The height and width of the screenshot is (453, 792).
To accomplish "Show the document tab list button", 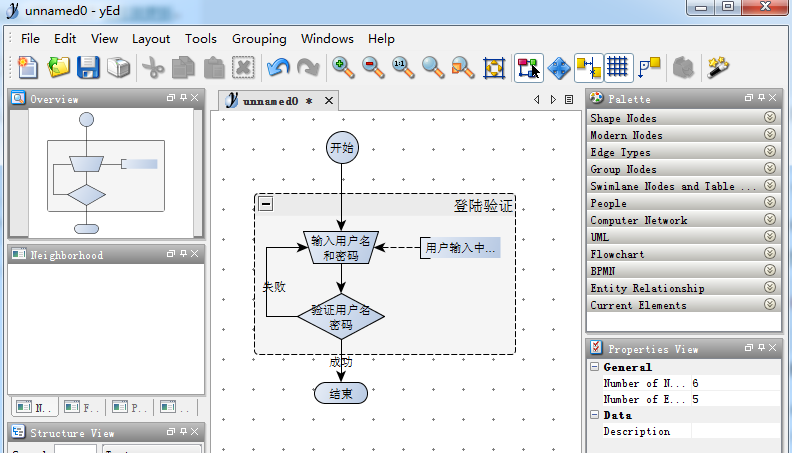I will 569,99.
